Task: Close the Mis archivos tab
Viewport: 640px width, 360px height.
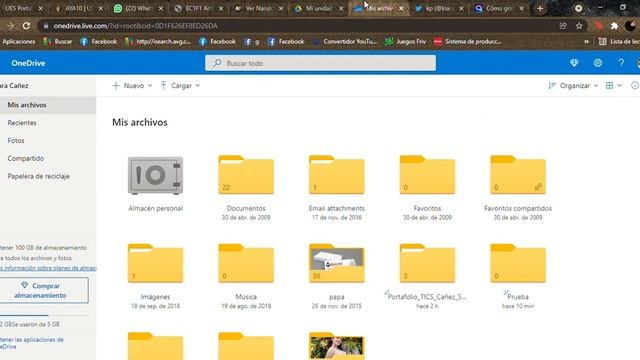Action: point(401,8)
